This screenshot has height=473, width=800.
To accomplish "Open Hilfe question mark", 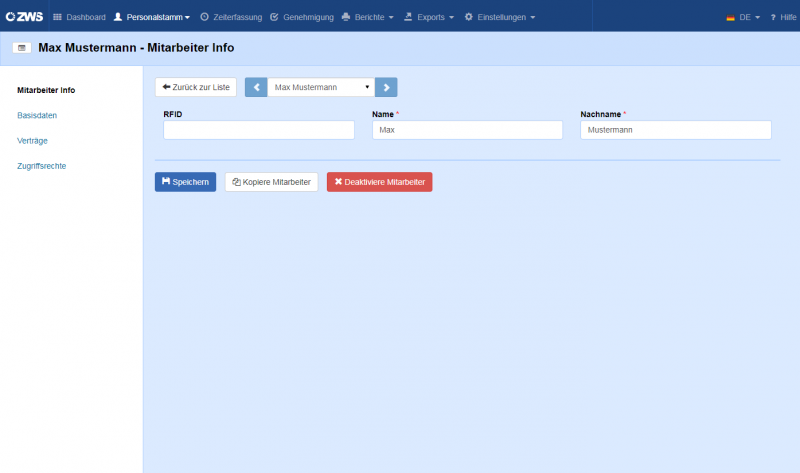I will 783,17.
